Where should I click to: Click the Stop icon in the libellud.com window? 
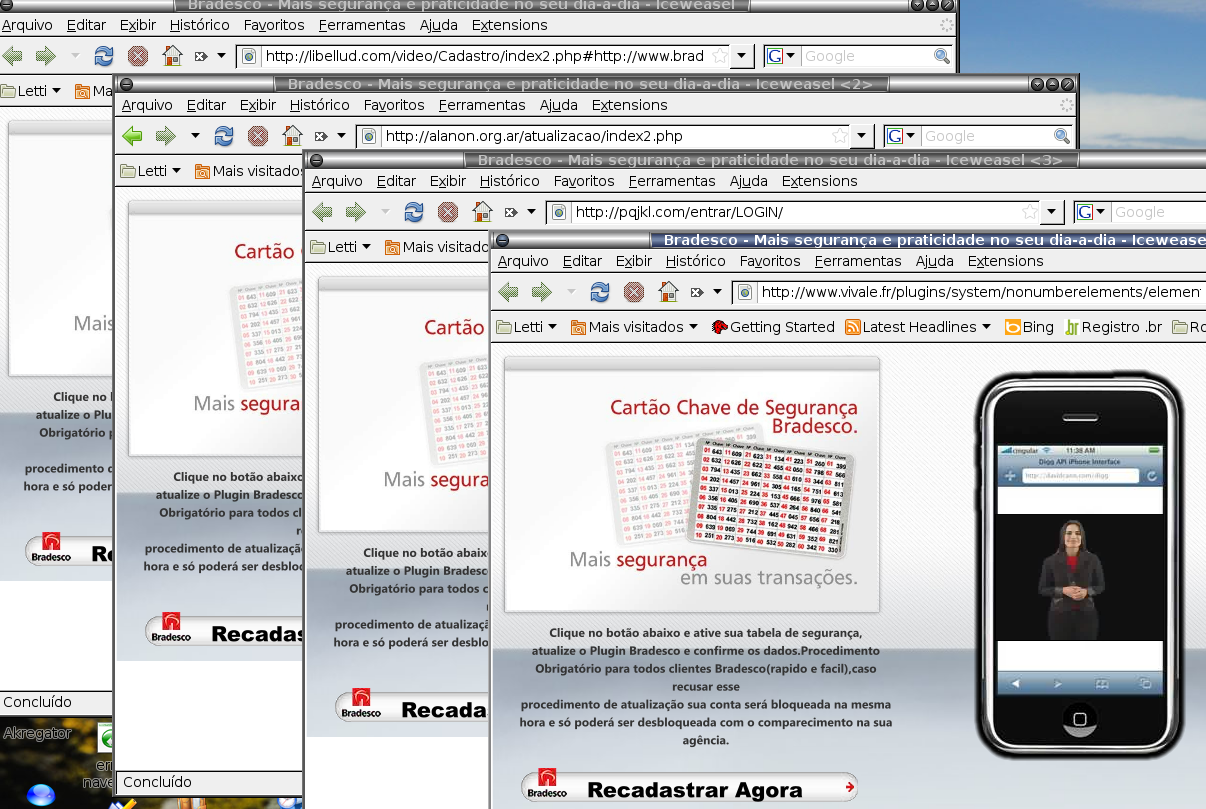[138, 56]
